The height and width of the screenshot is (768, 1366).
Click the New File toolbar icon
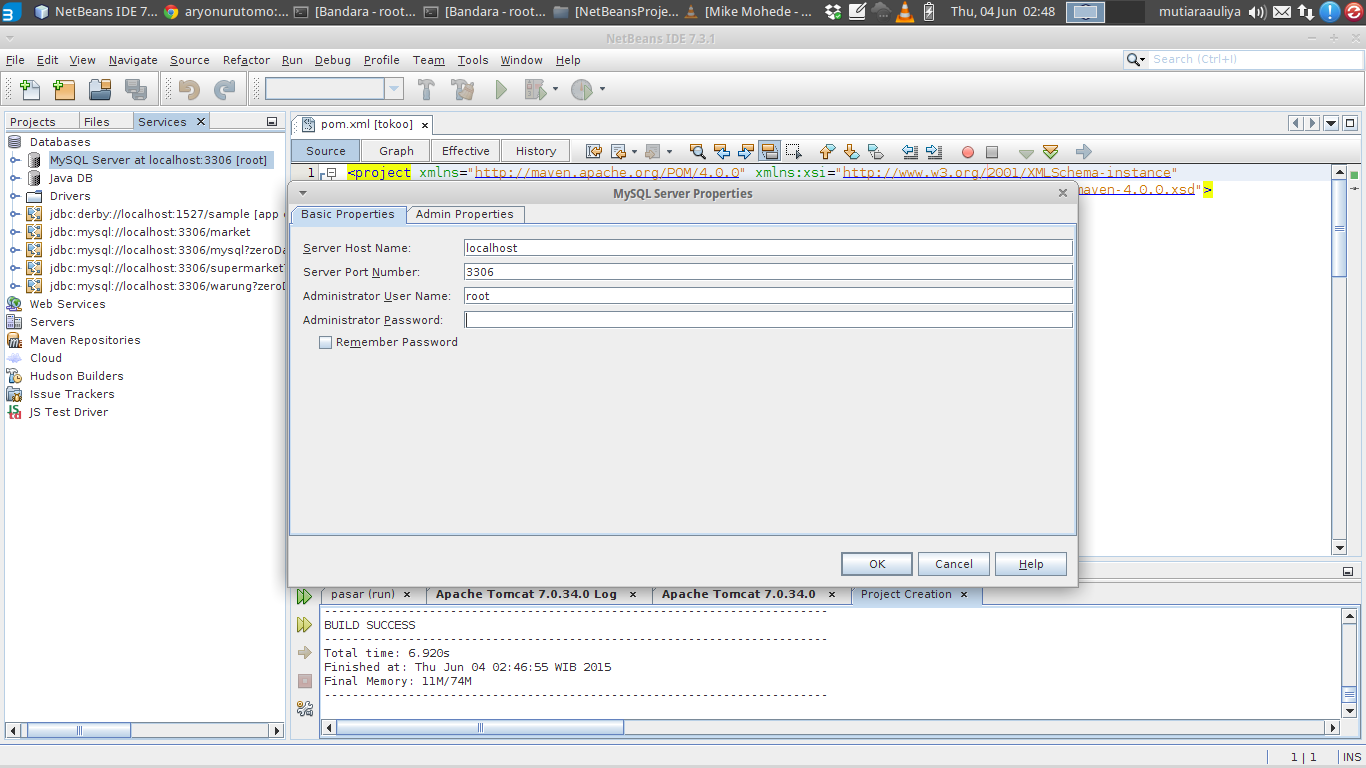click(29, 89)
